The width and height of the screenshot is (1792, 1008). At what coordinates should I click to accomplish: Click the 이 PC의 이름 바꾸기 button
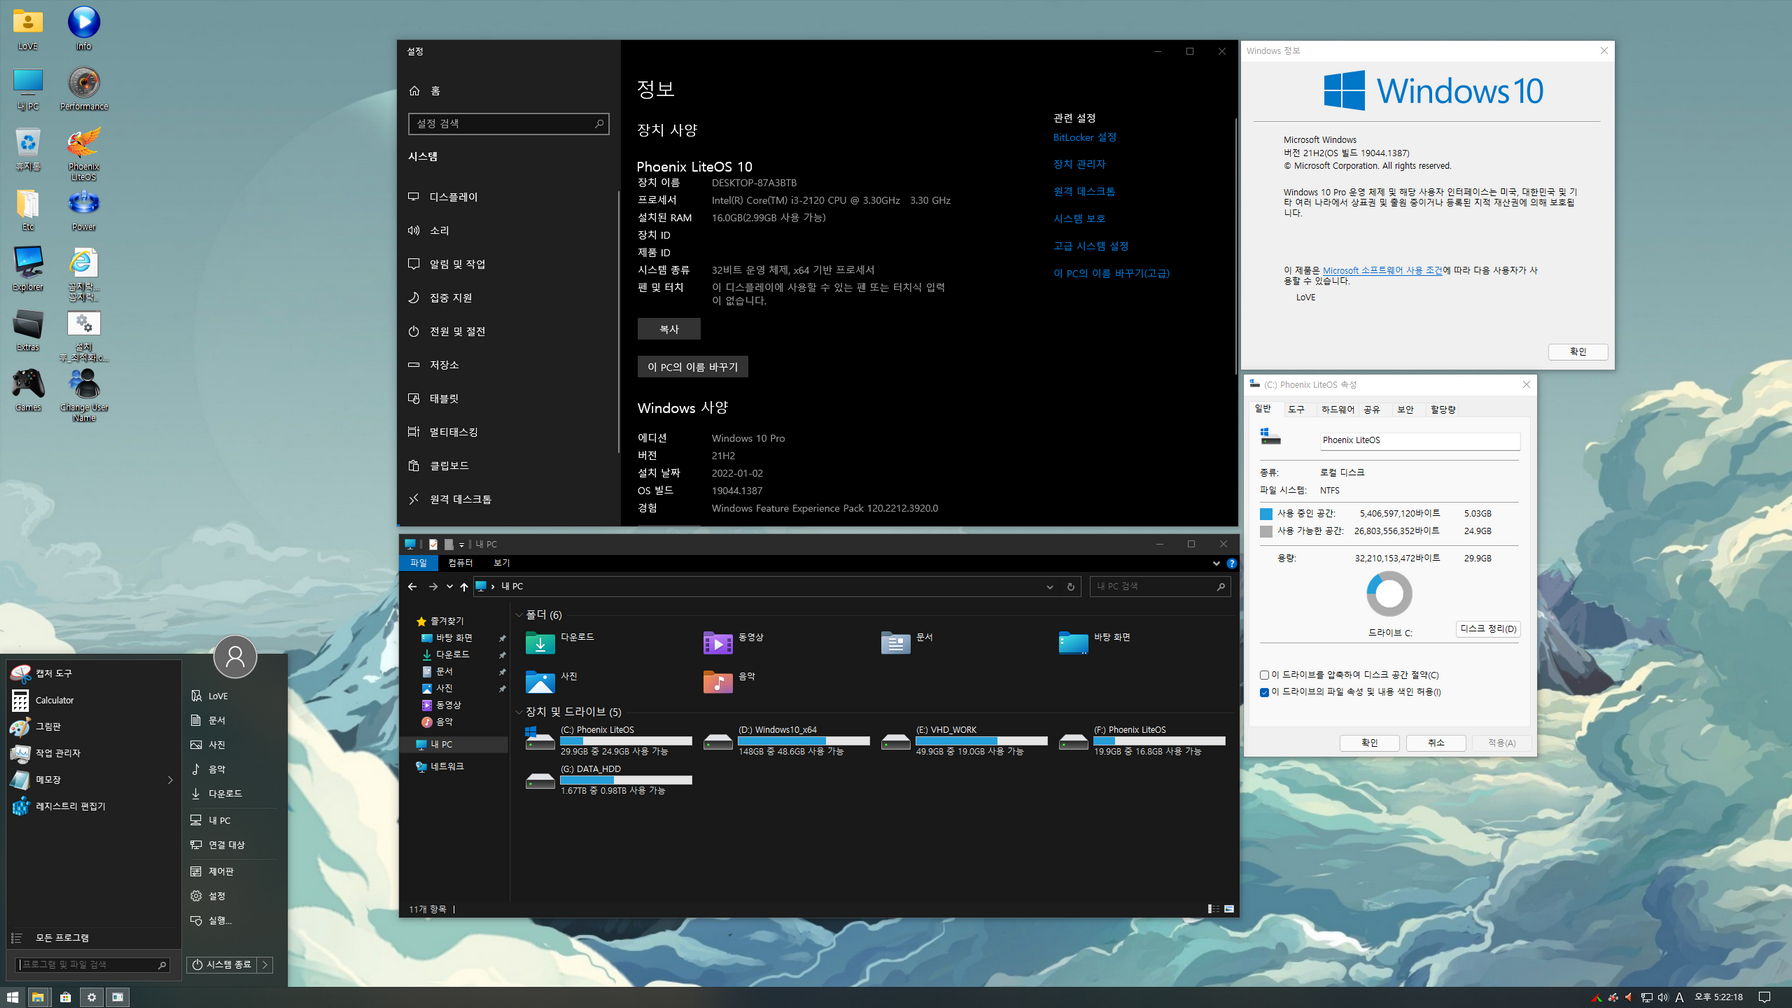[x=692, y=367]
